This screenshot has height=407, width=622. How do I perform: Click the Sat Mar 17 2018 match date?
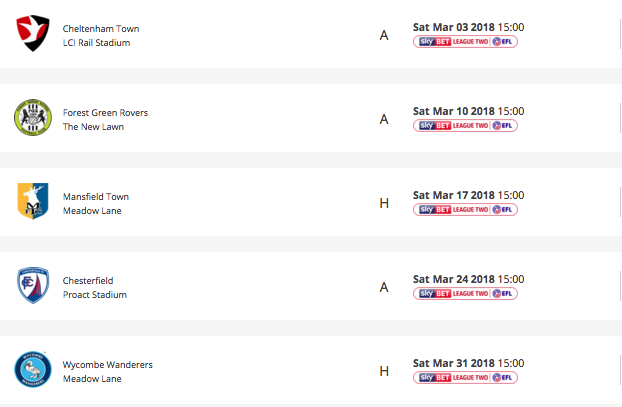point(468,195)
